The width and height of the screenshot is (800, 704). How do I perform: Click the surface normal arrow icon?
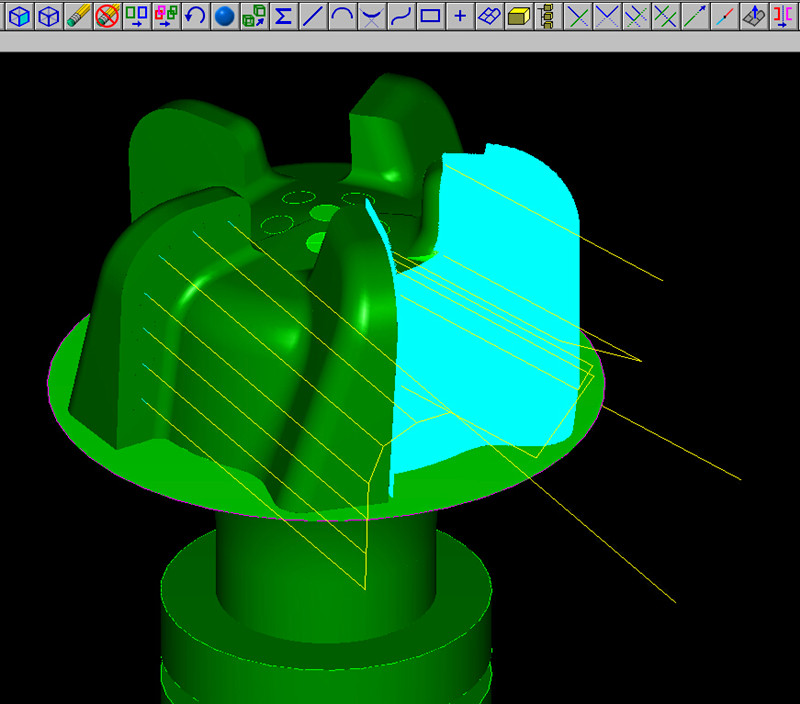(x=754, y=16)
